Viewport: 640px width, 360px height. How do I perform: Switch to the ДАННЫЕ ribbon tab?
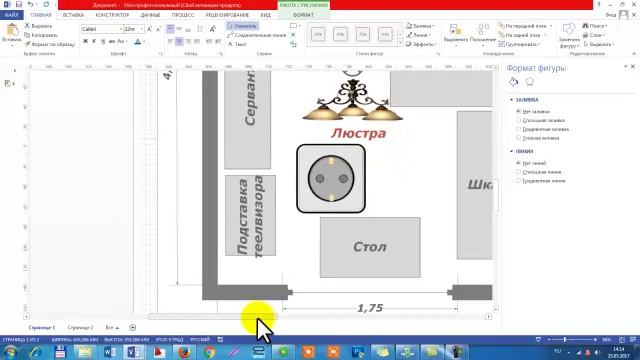coord(150,15)
